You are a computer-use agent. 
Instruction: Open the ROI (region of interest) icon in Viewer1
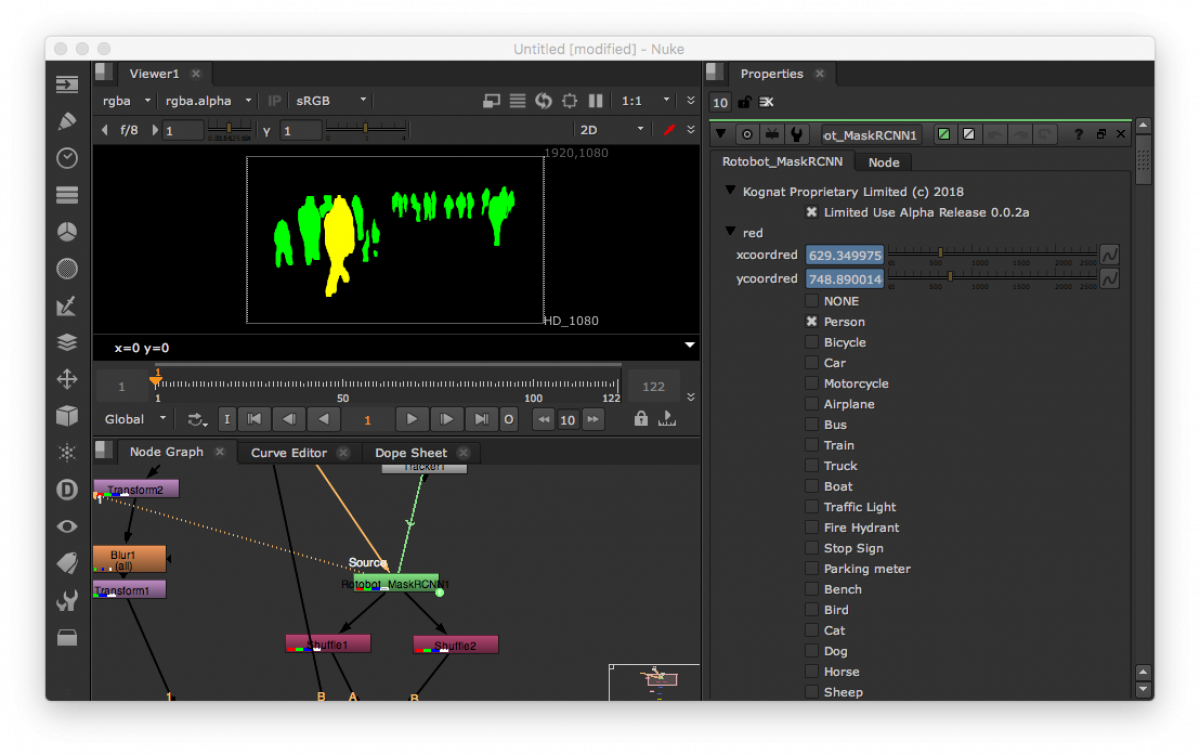(569, 100)
